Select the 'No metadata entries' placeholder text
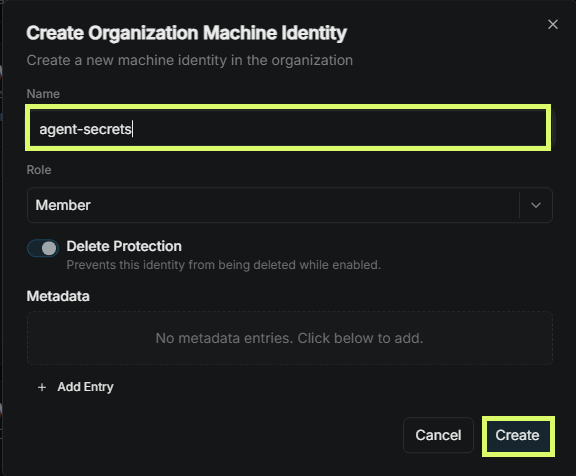This screenshot has height=476, width=576. [x=289, y=338]
